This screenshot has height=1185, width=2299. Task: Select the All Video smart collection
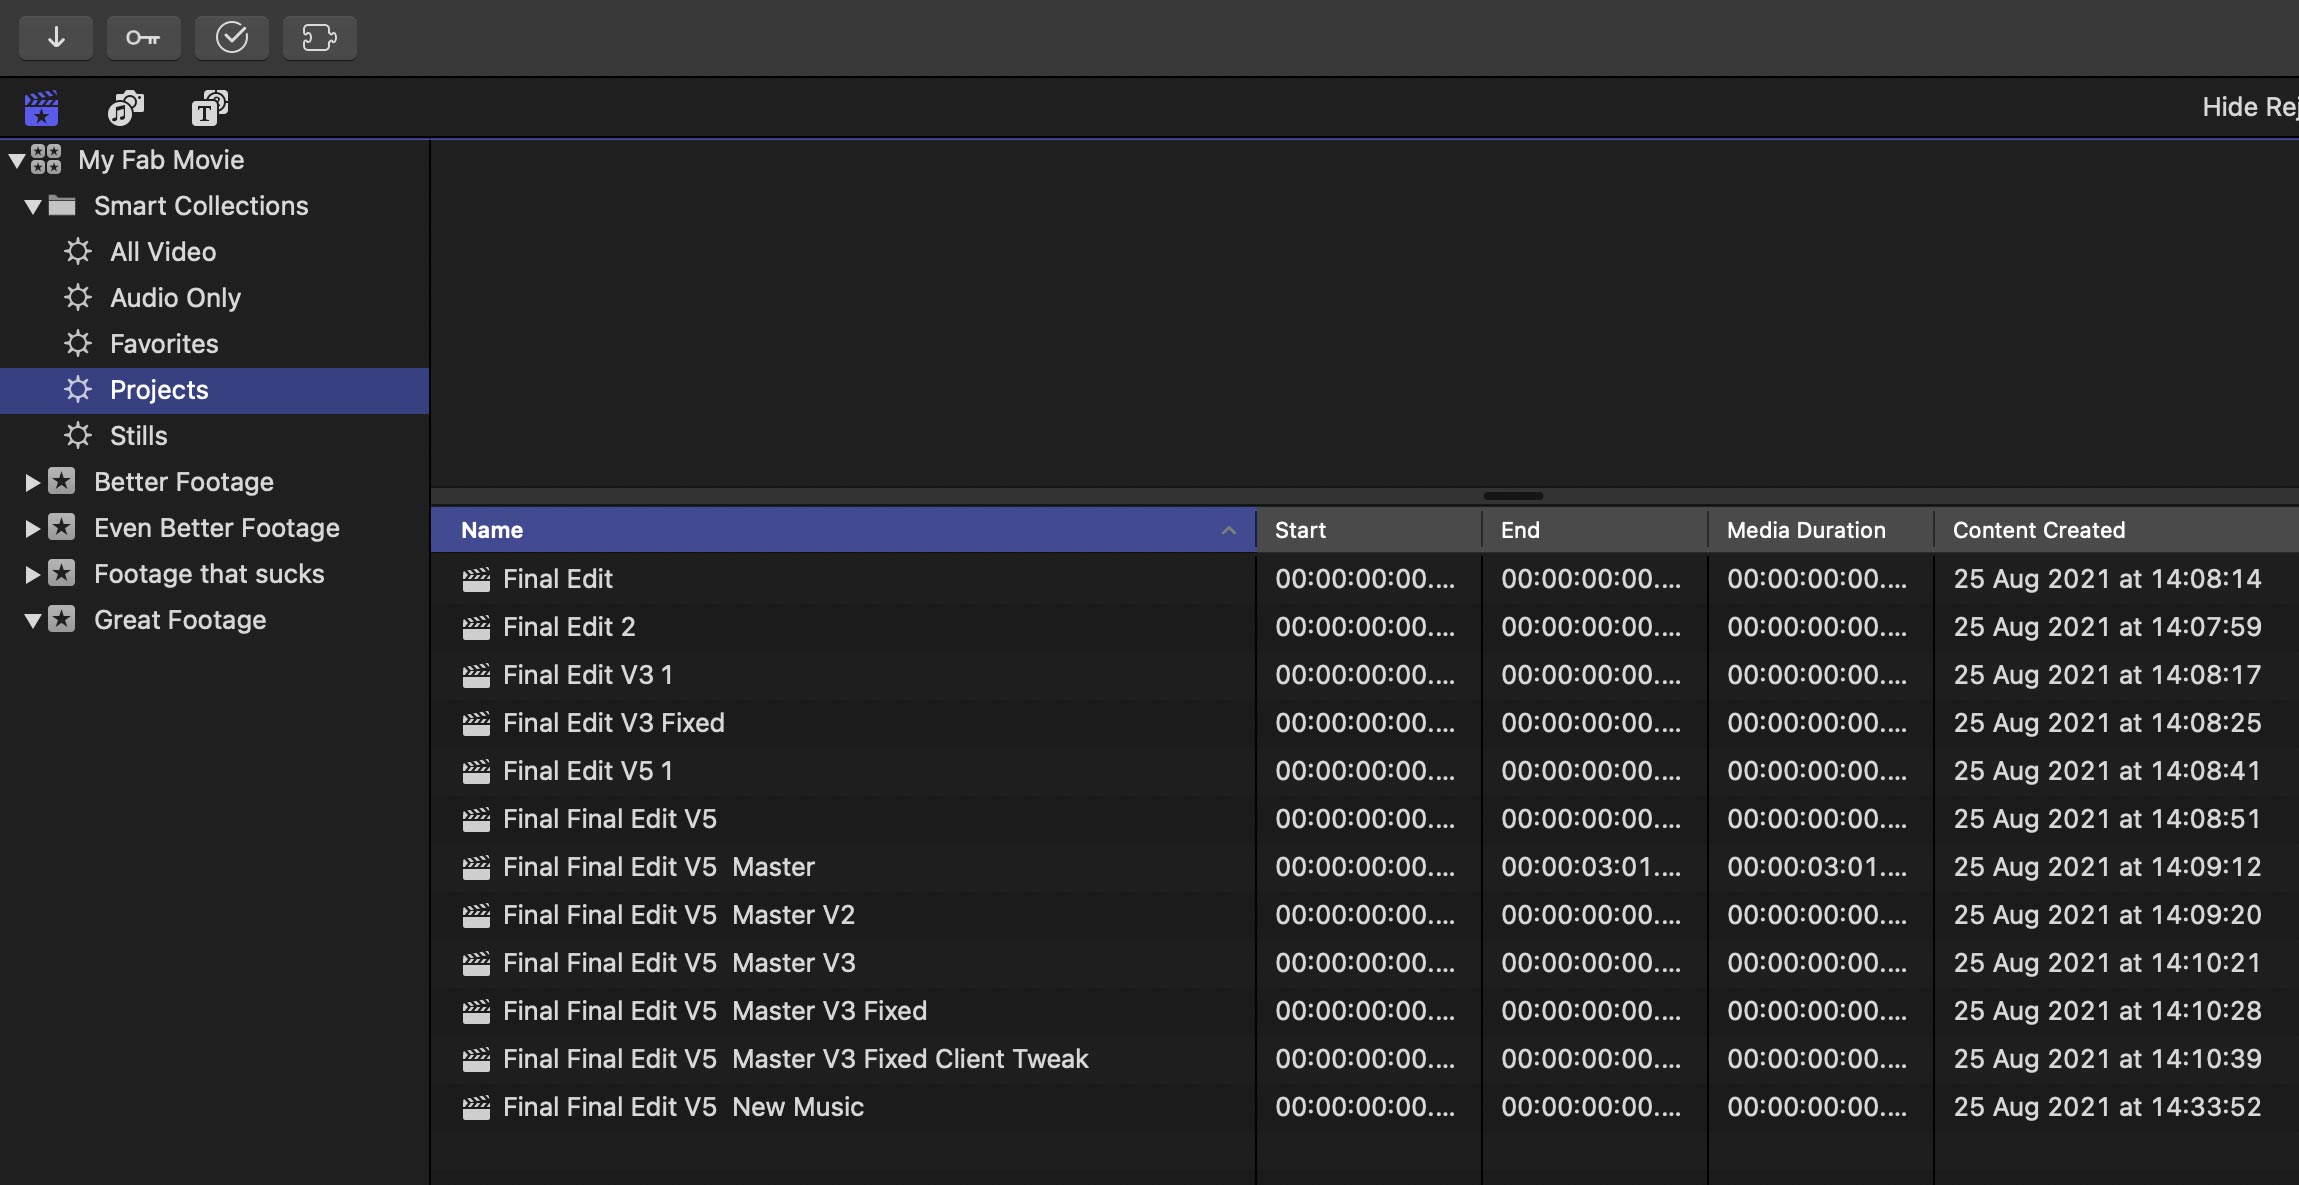click(214, 252)
